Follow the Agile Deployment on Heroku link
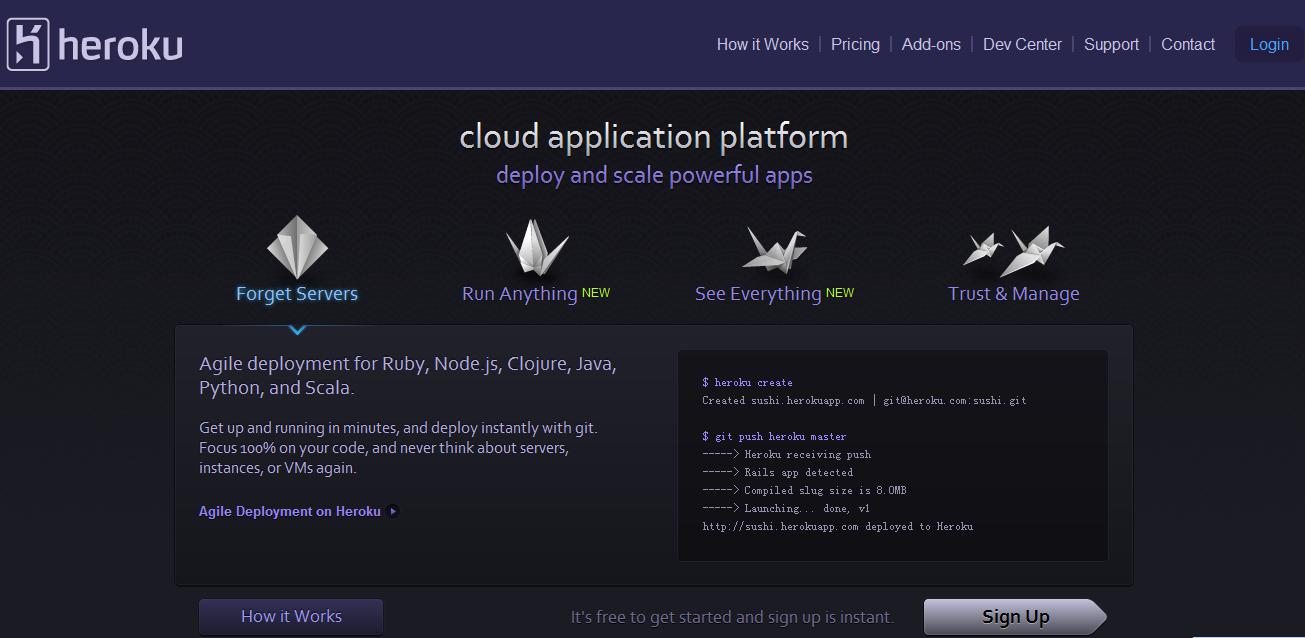Screen dimensions: 1305x638 [290, 511]
